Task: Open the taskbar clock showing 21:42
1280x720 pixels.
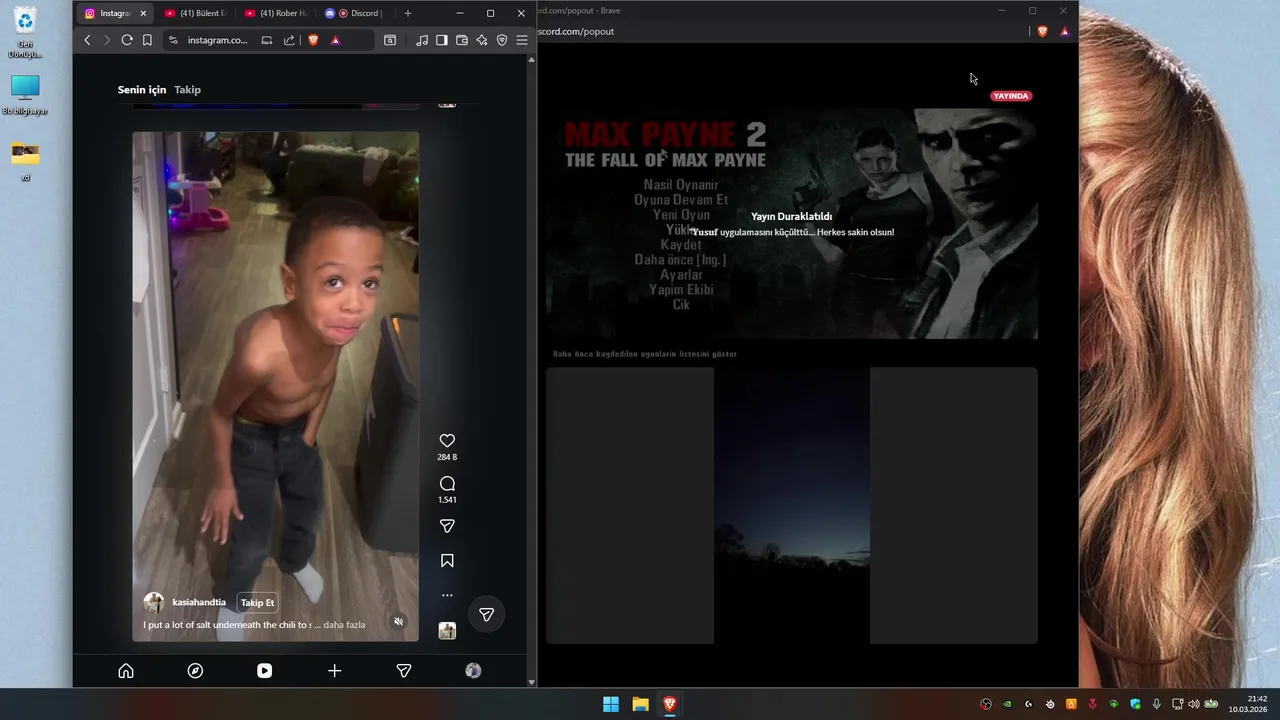Action: click(x=1250, y=704)
